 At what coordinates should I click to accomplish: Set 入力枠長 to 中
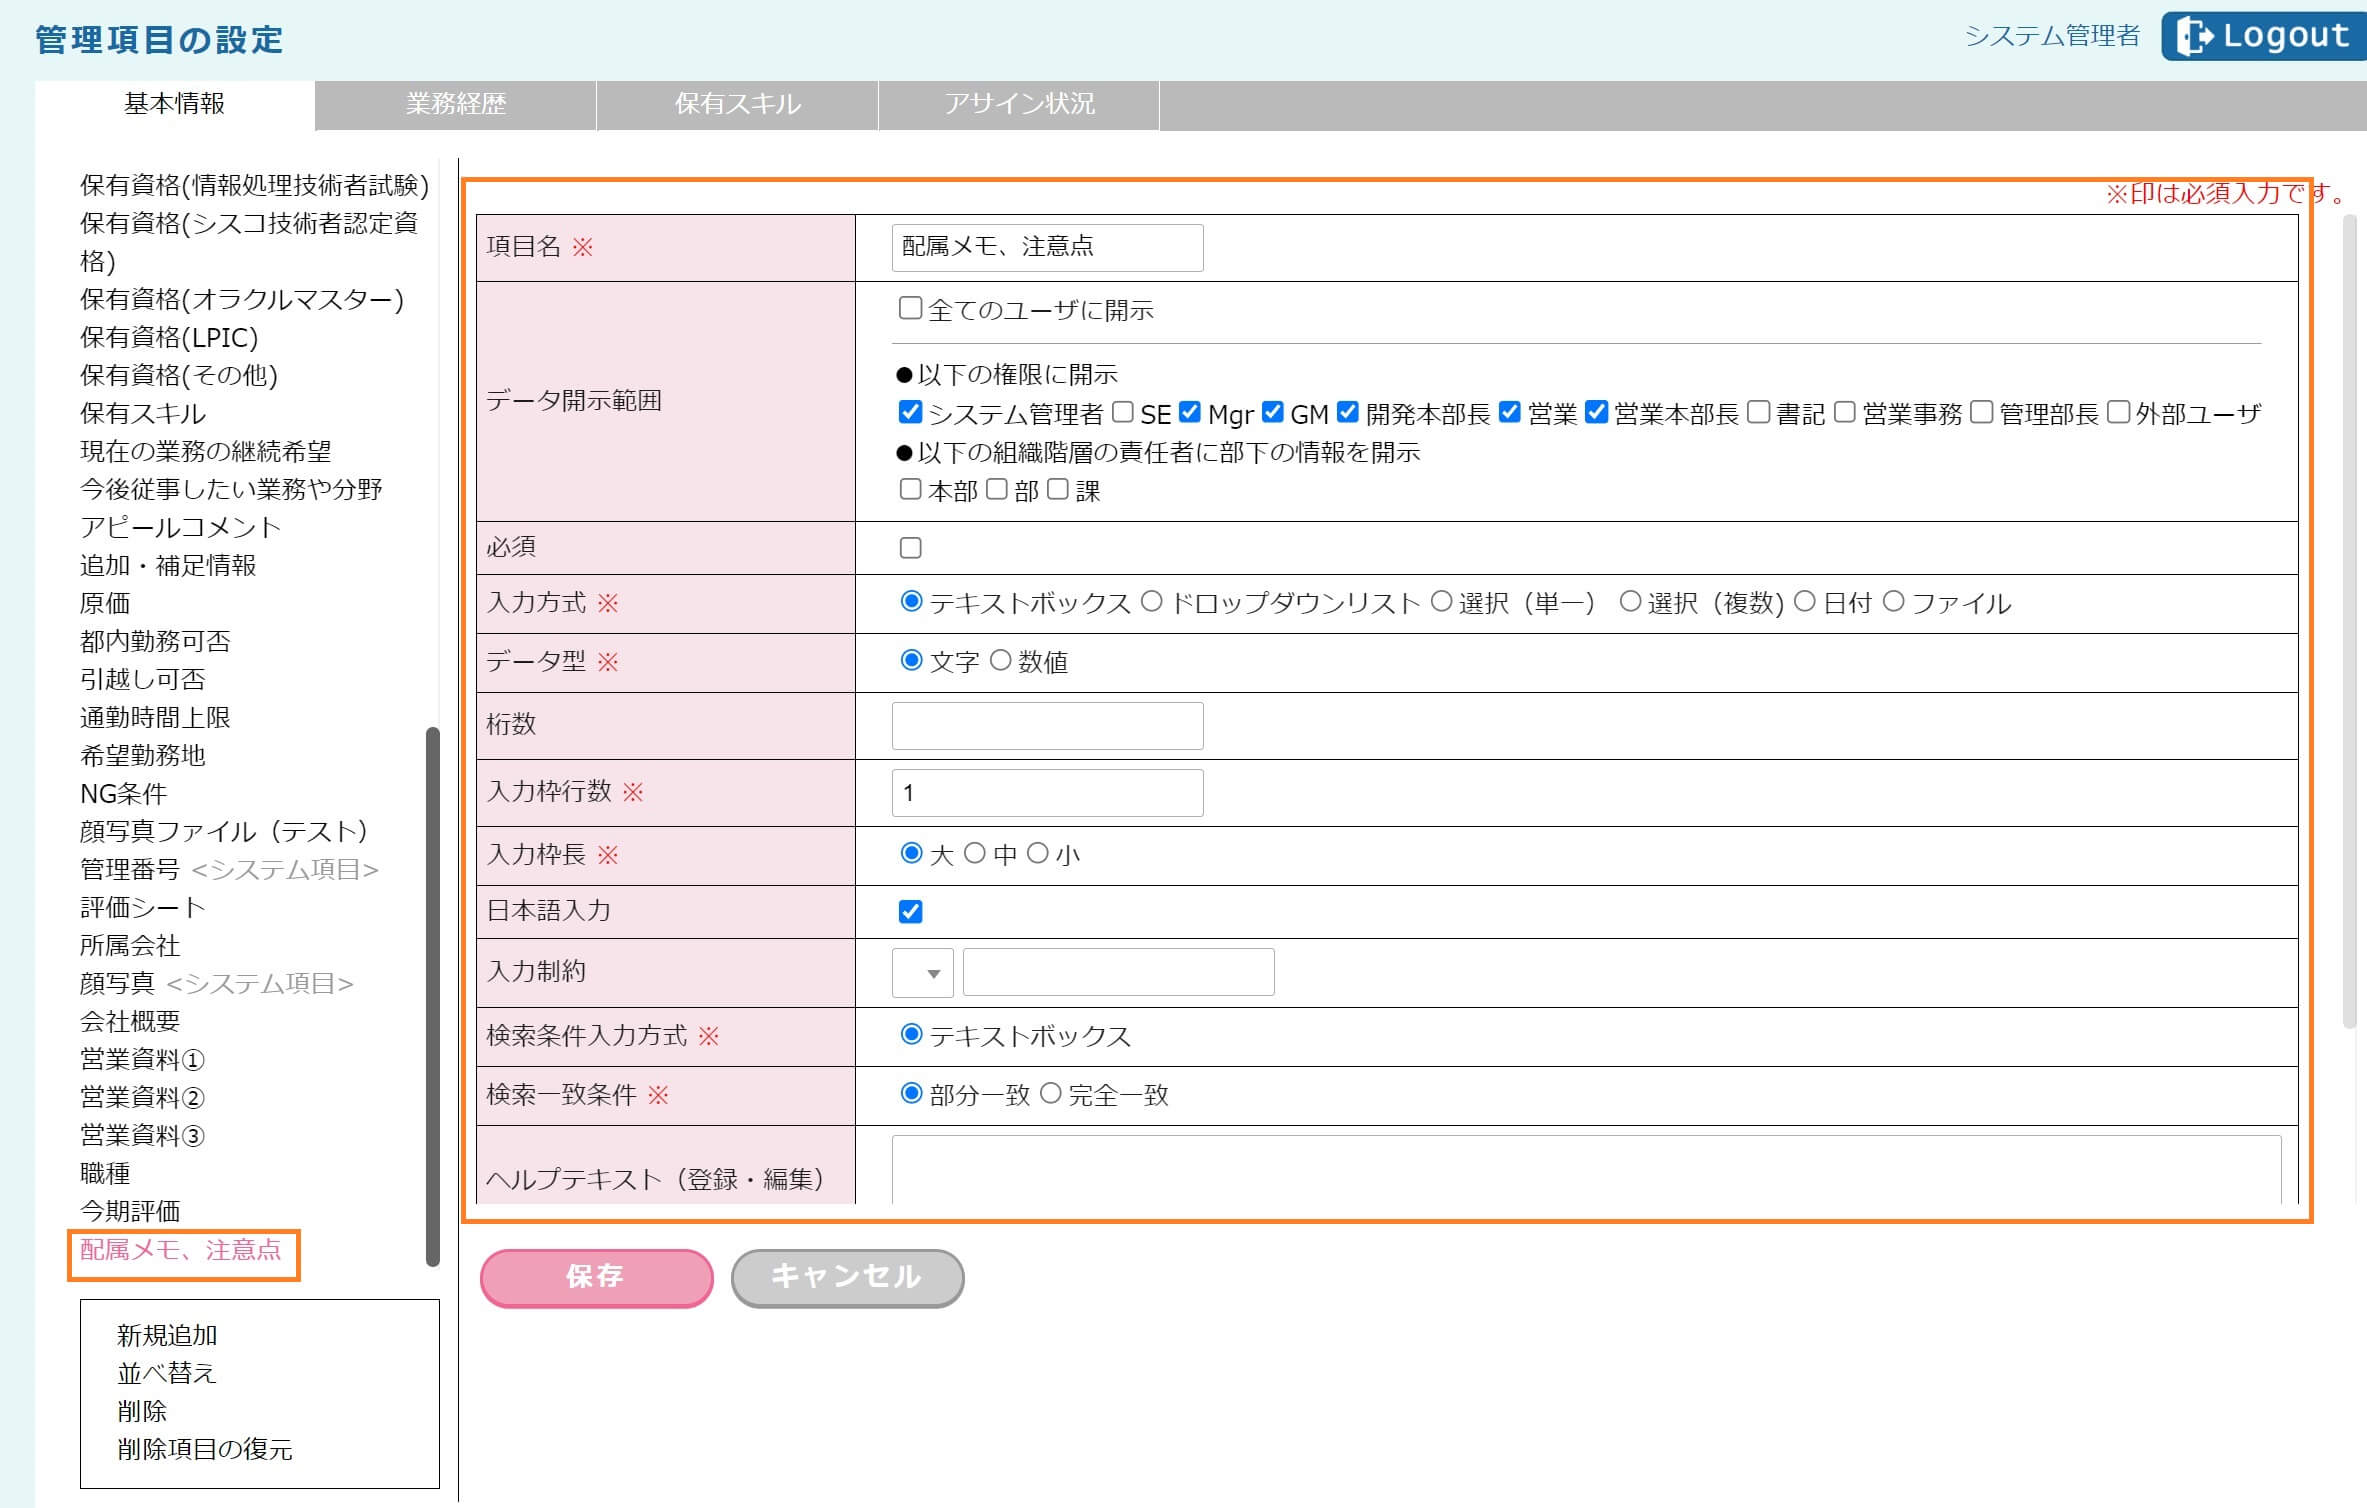[x=974, y=853]
